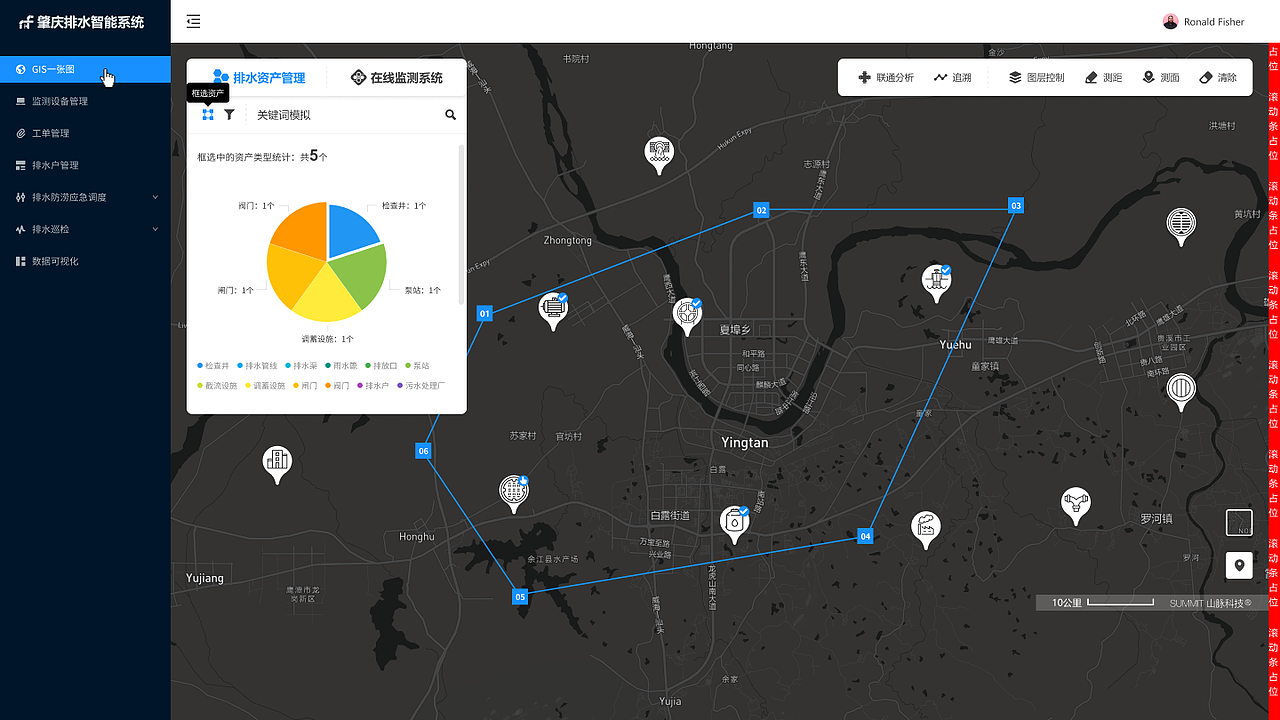Viewport: 1280px width, 720px height.
Task: Click the Ronald Fisher user name
Action: 1214,22
